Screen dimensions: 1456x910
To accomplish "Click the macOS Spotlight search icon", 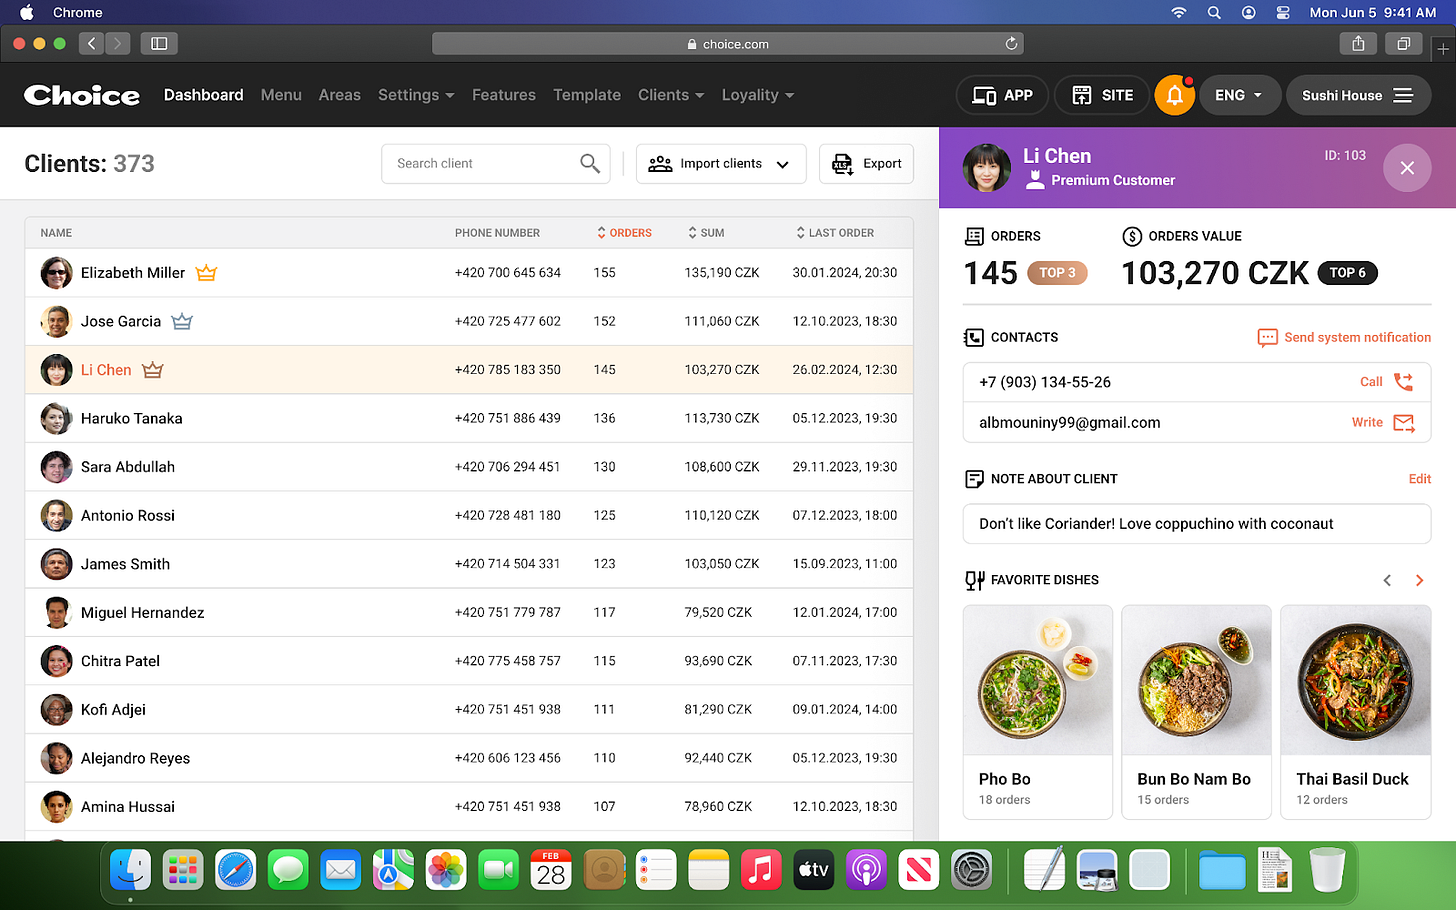I will pos(1214,13).
